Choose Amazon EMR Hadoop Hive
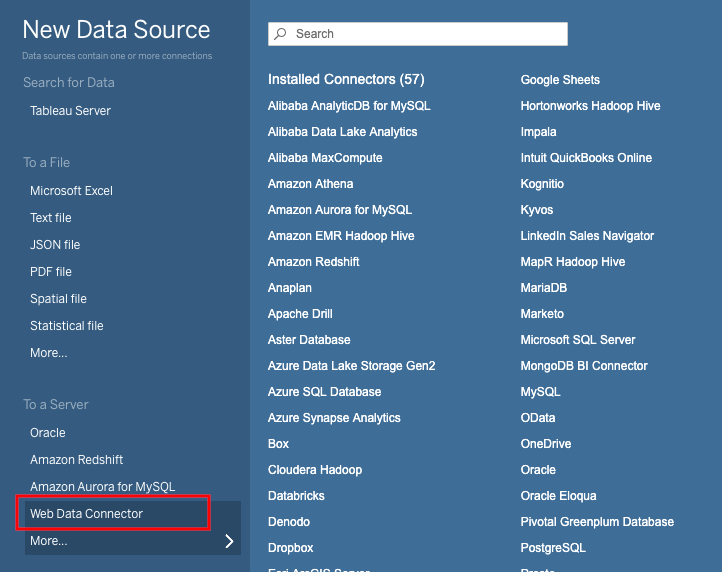The height and width of the screenshot is (572, 722). click(x=341, y=236)
